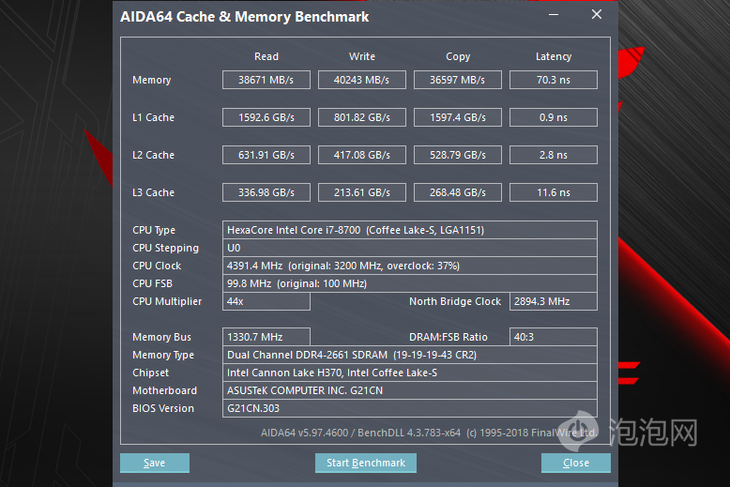Click L1 Cache Latency 0.9 ns

[554, 117]
